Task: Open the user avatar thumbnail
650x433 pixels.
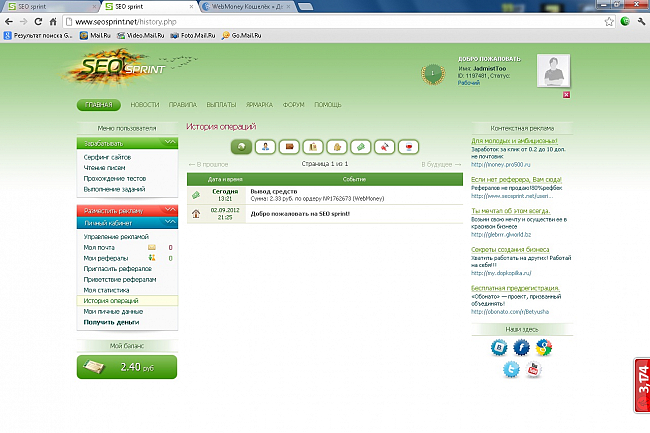Action: [x=553, y=70]
